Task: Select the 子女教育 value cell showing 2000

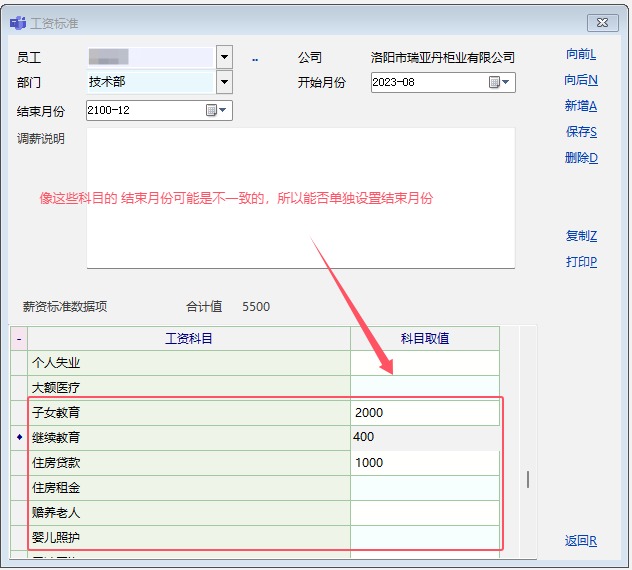Action: point(424,412)
